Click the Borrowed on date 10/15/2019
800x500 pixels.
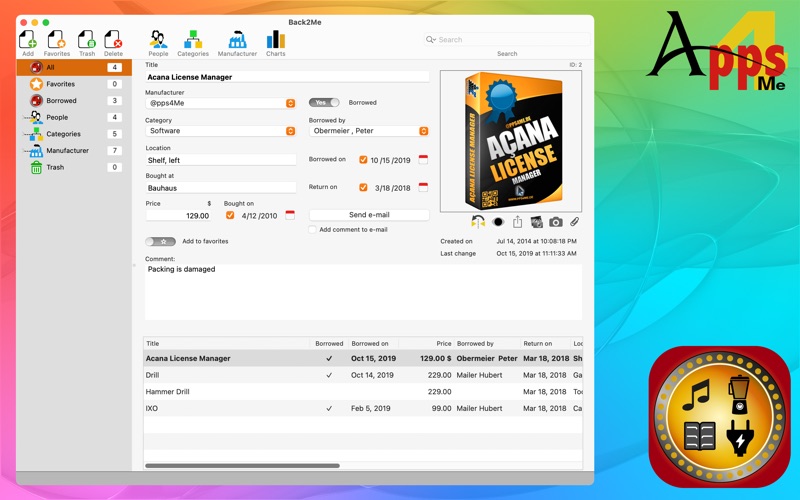click(x=390, y=160)
